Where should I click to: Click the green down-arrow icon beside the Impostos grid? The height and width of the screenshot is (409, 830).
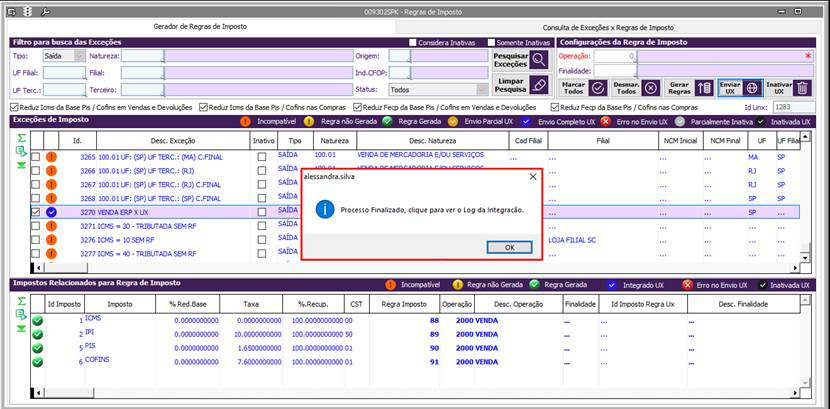pyautogui.click(x=21, y=329)
